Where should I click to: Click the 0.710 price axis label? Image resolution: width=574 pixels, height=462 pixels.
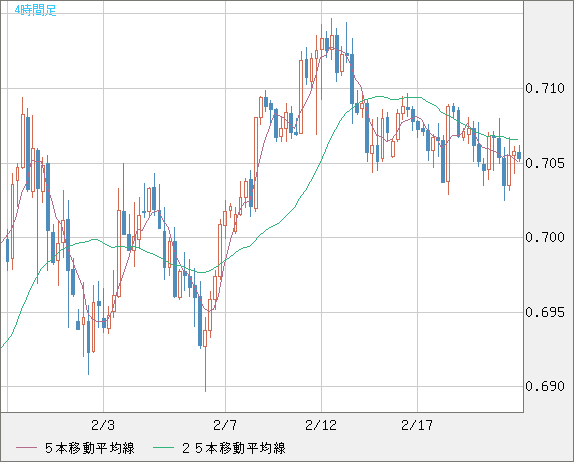tap(545, 88)
